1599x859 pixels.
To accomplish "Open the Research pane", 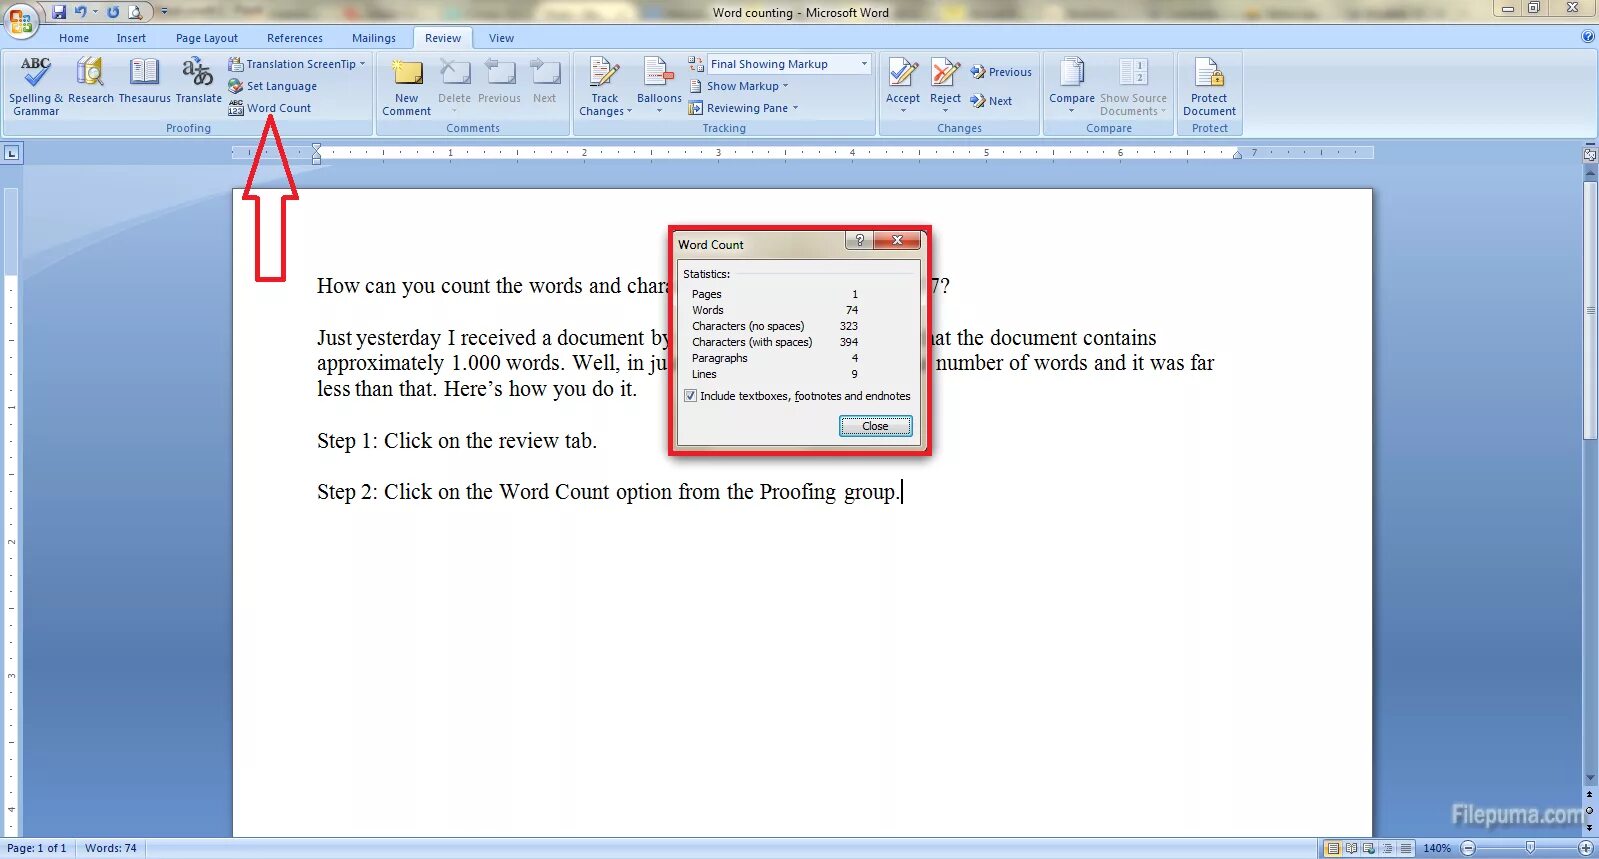I will pyautogui.click(x=91, y=81).
